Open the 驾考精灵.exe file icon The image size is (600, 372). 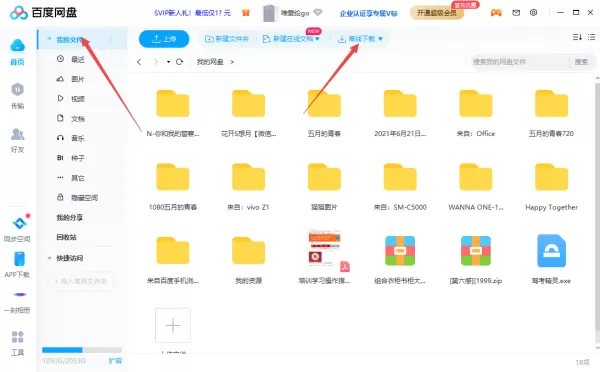tap(551, 251)
